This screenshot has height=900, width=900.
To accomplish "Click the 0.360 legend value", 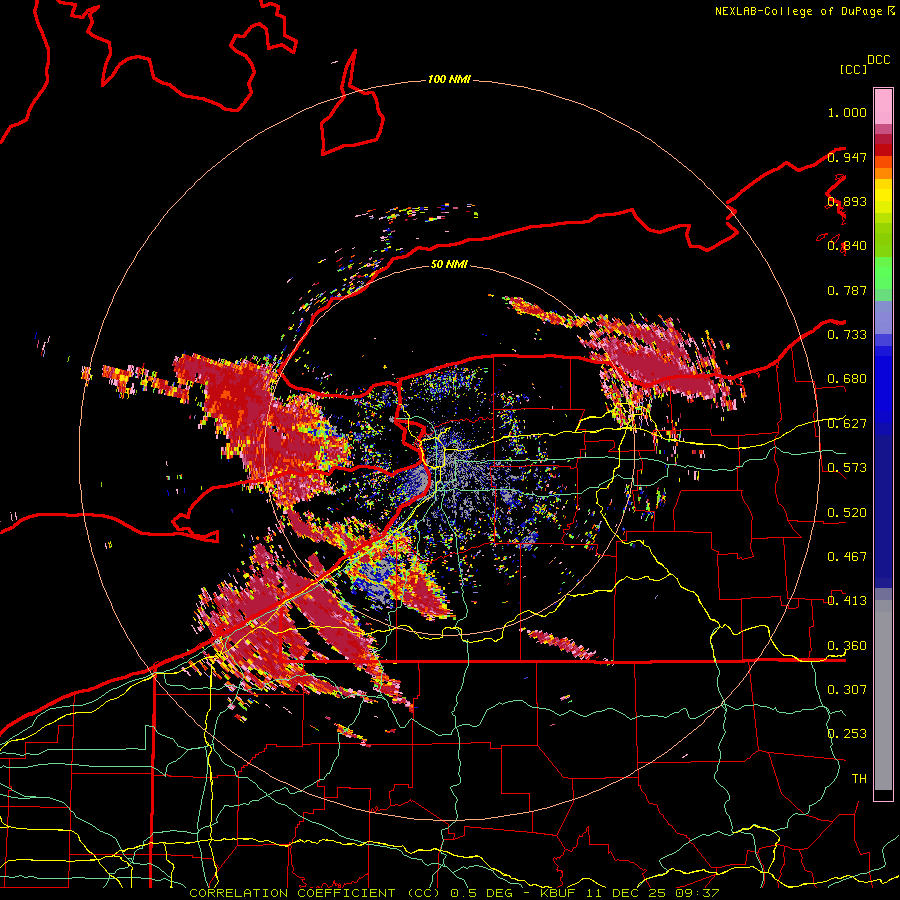I will click(x=847, y=646).
